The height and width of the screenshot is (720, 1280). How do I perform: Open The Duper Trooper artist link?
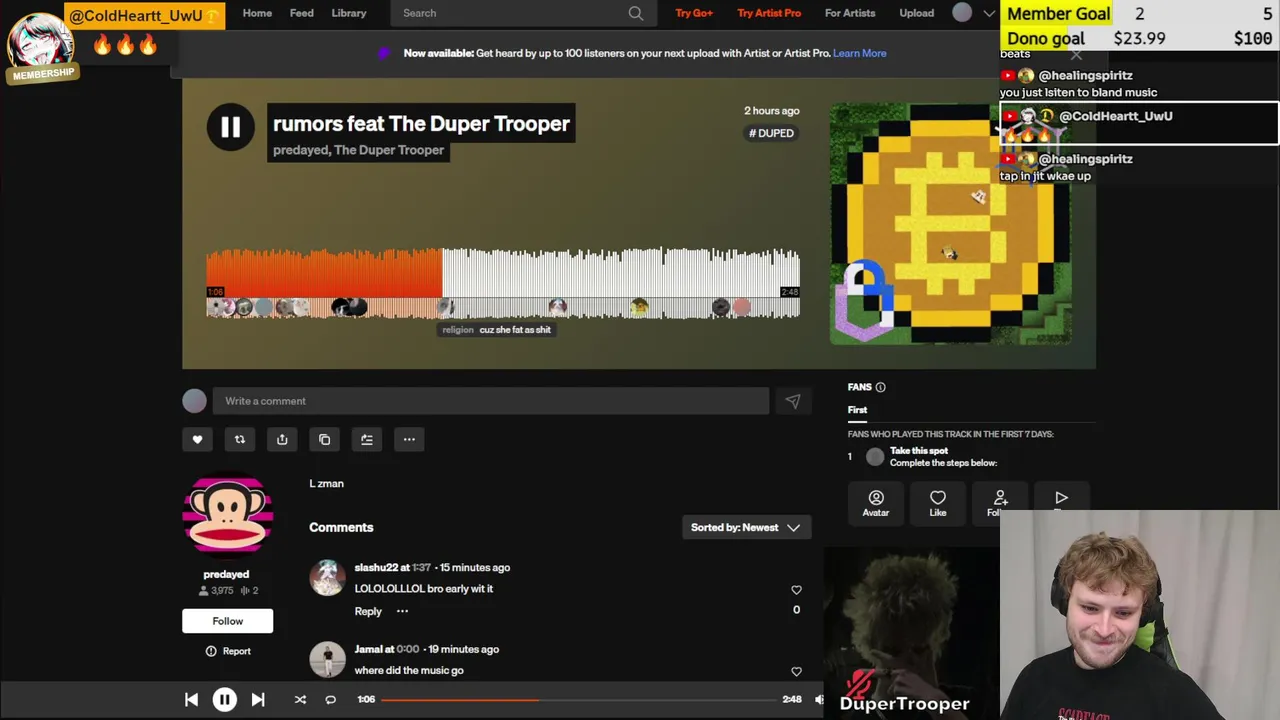(x=389, y=150)
